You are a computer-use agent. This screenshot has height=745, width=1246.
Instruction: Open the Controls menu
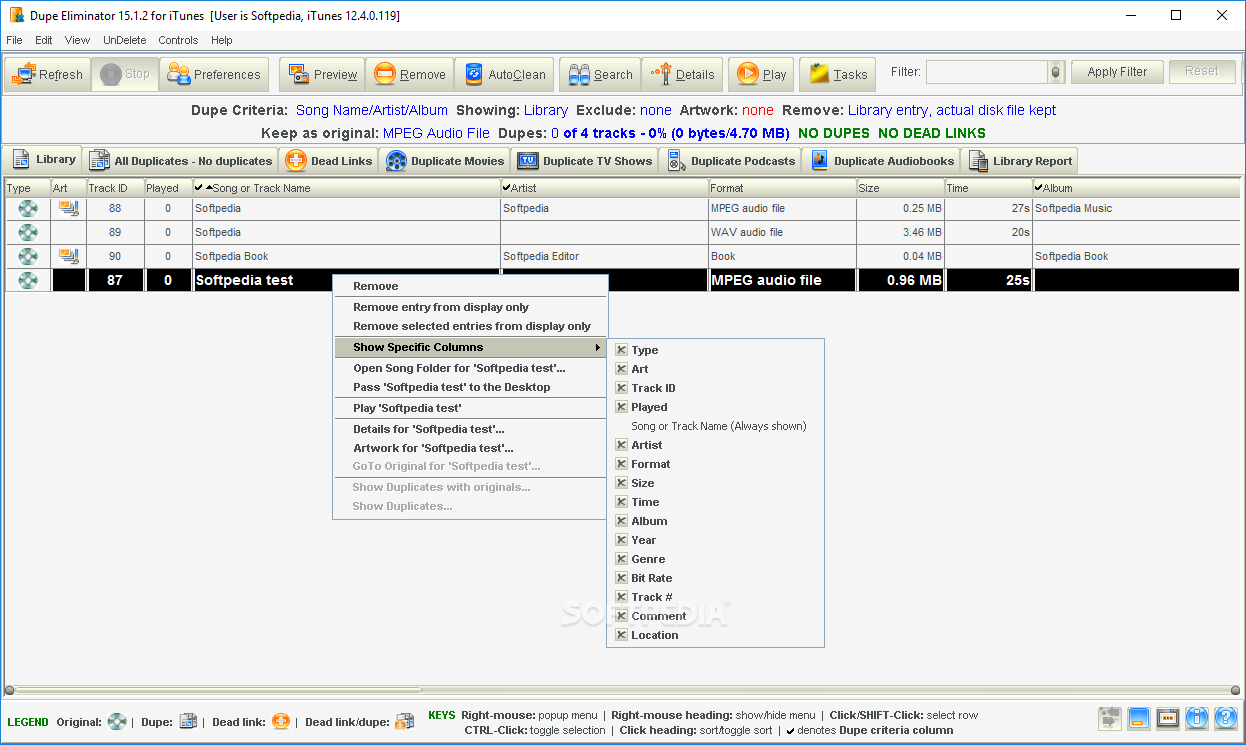click(x=178, y=40)
